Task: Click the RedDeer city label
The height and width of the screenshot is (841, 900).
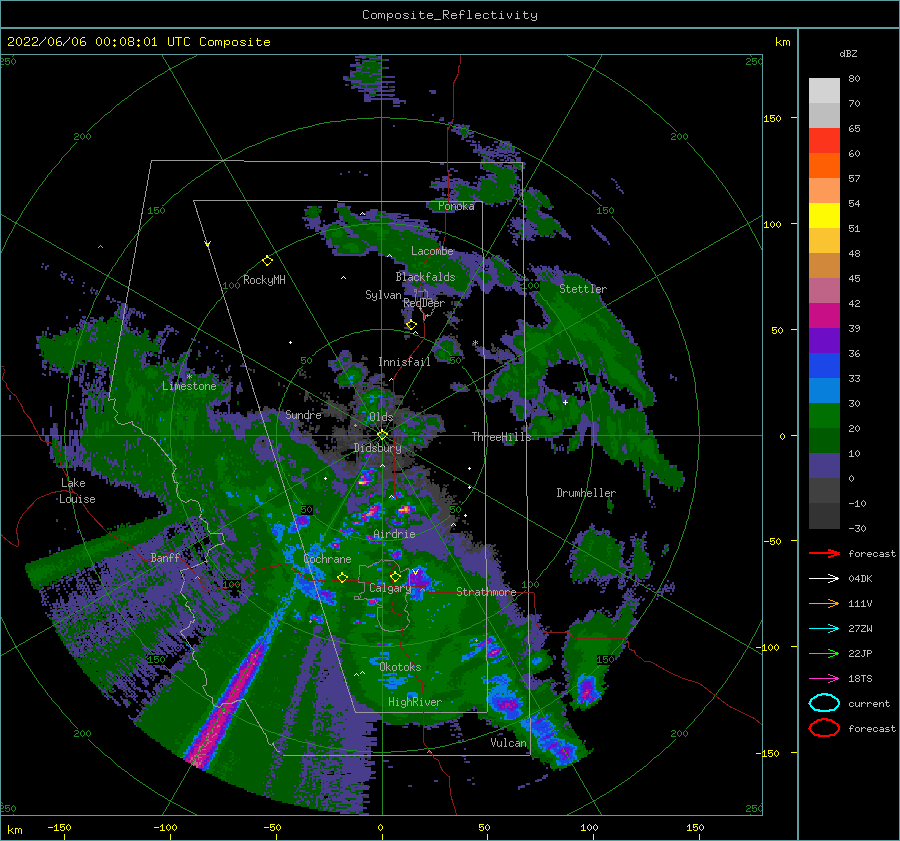Action: 424,303
